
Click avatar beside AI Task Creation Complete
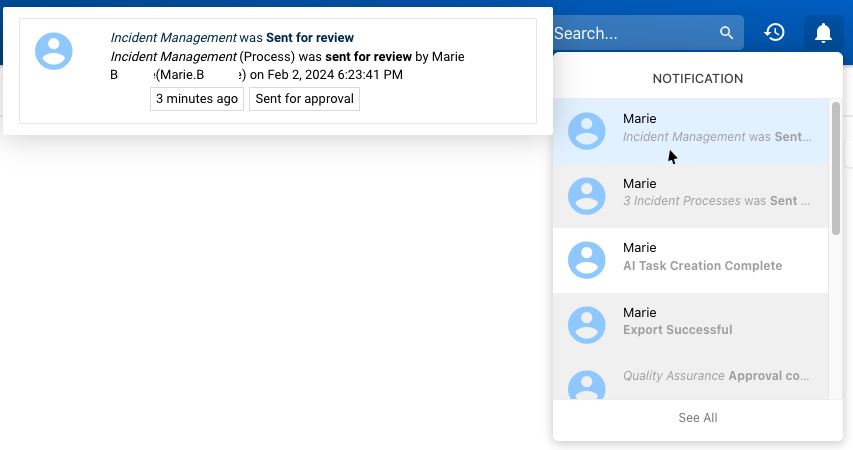click(587, 259)
